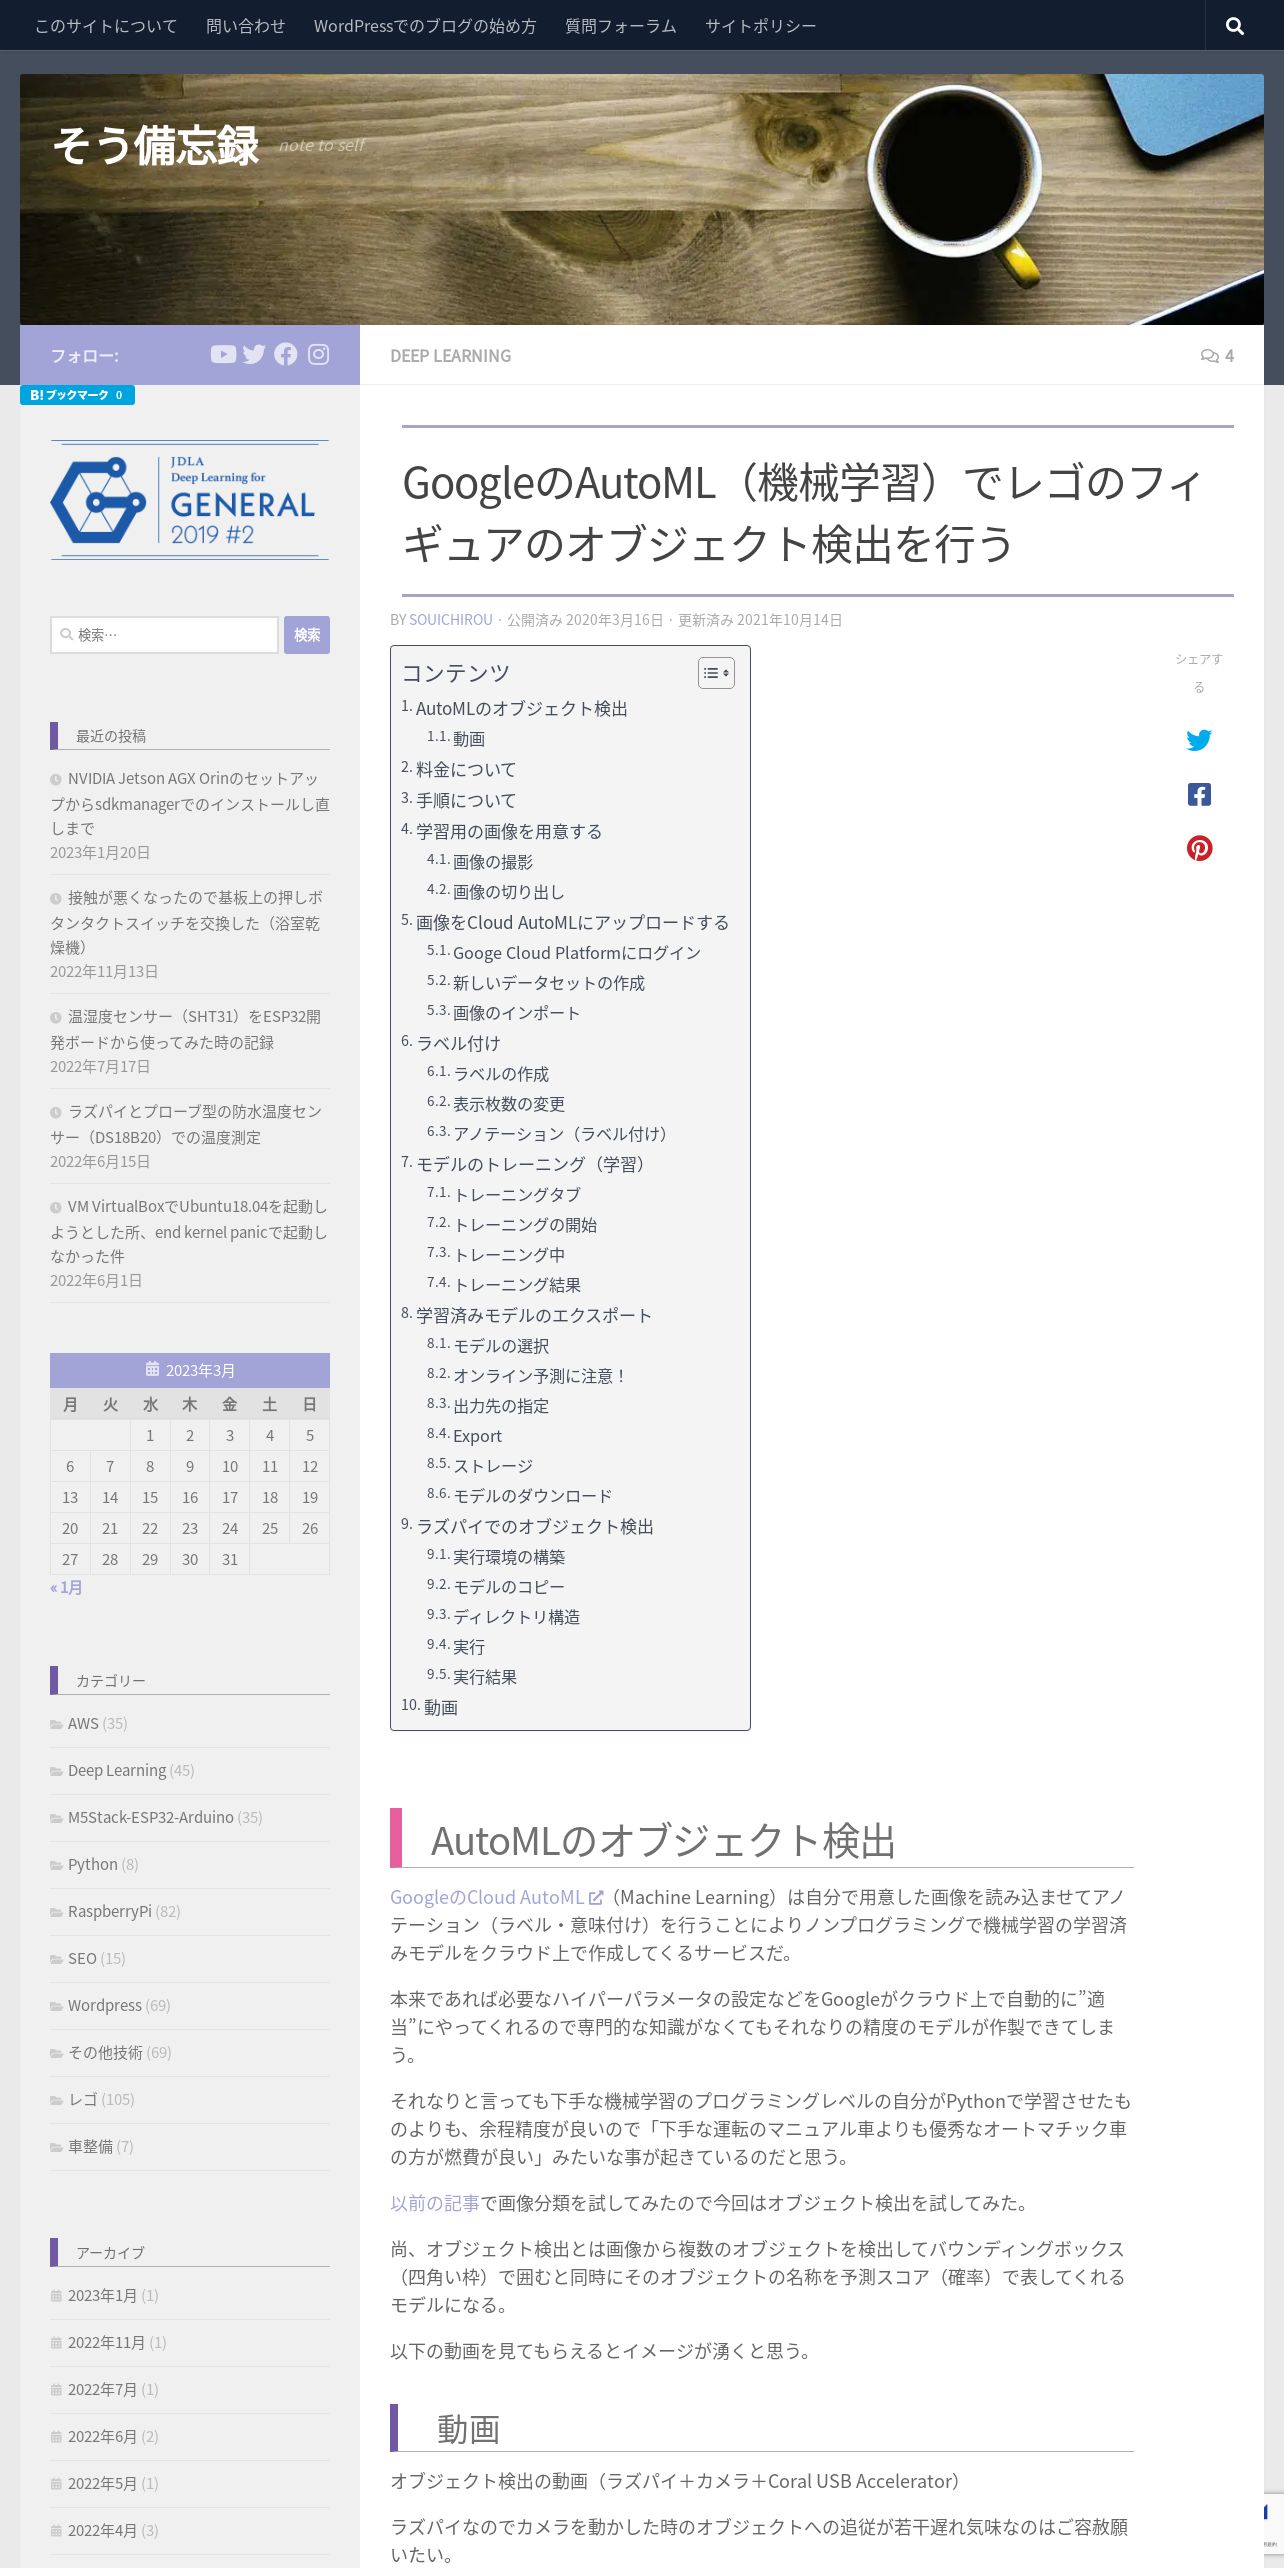Image resolution: width=1284 pixels, height=2568 pixels.
Task: Jump to ラベル付け in contents
Action: [x=458, y=1043]
